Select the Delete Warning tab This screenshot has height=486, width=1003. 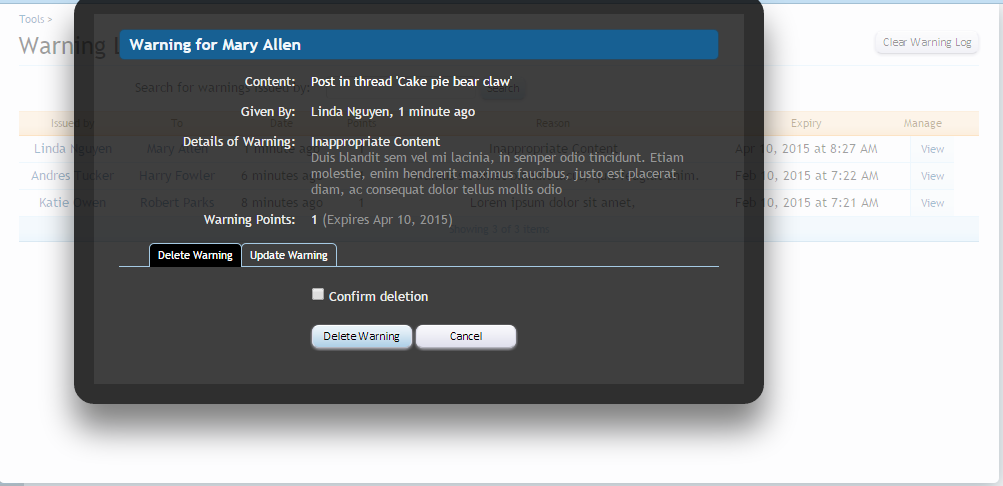point(195,255)
